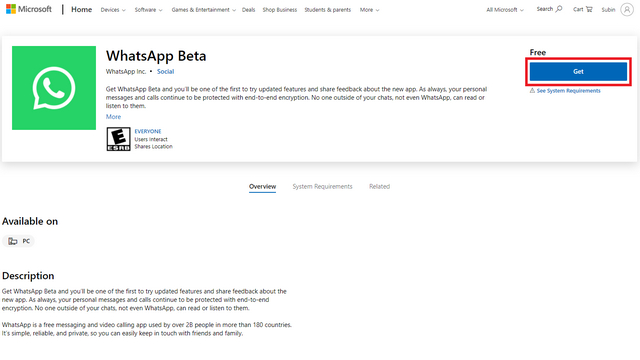
Task: Switch to the System Requirements tab
Action: point(322,187)
